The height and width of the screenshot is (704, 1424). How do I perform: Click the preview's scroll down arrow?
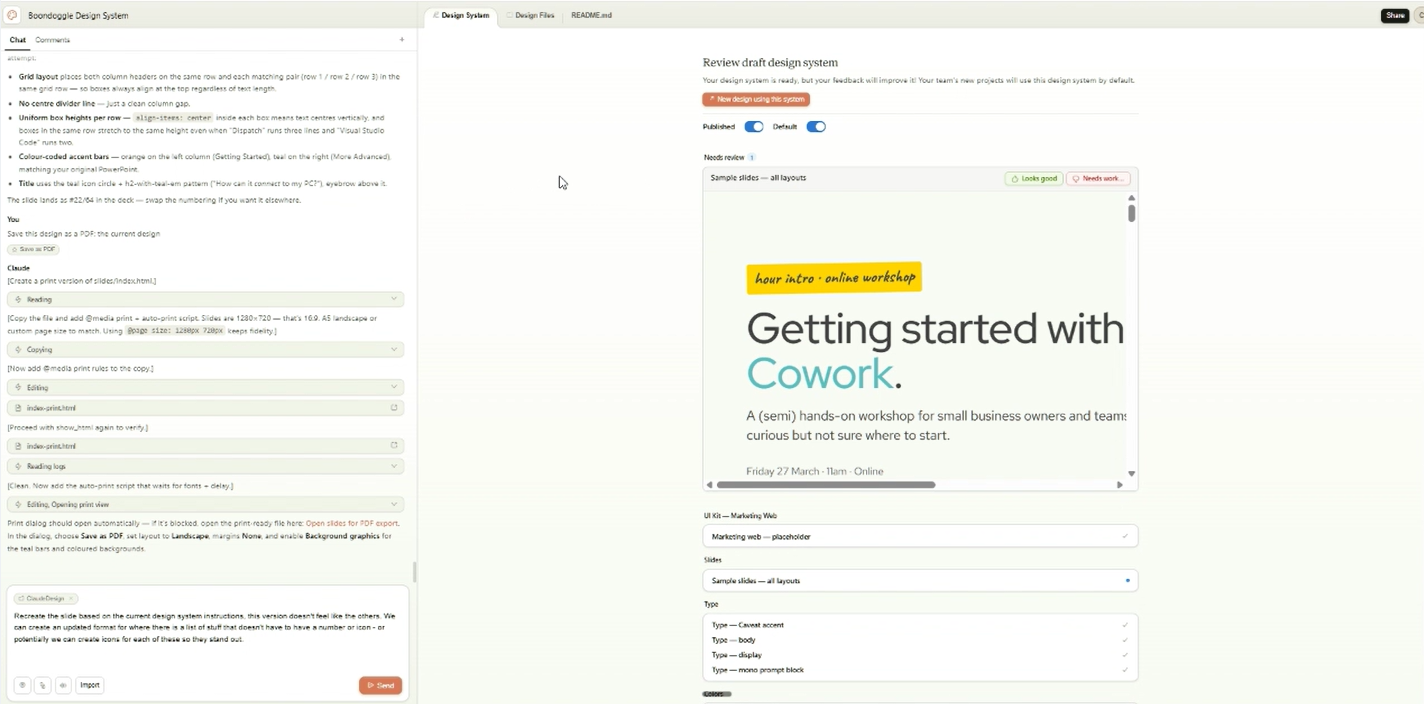(x=1132, y=474)
